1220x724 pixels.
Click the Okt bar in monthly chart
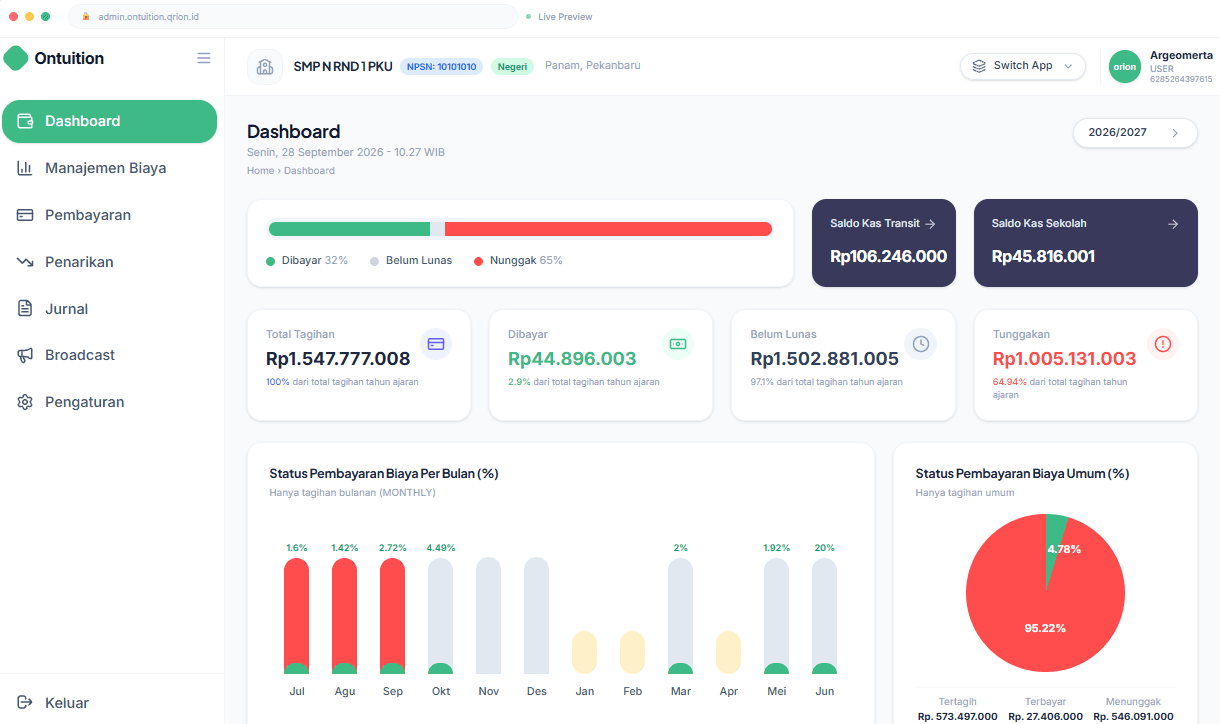[x=441, y=616]
